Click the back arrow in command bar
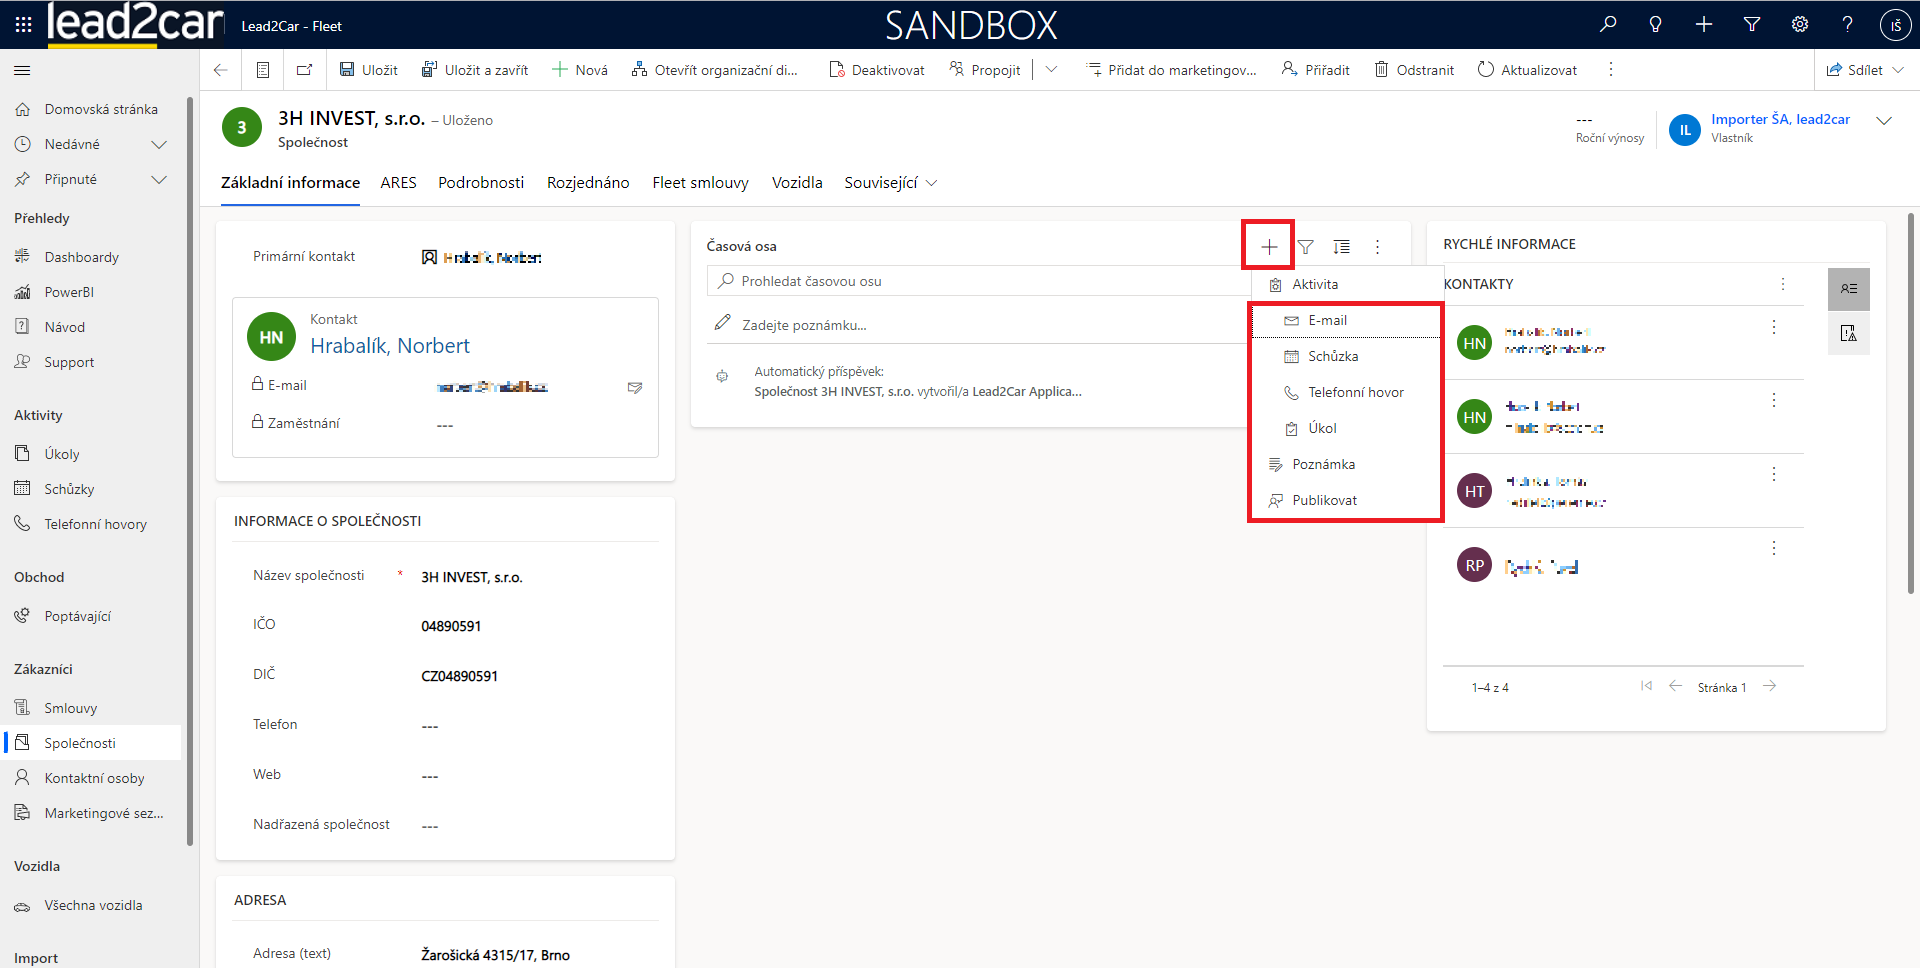The image size is (1920, 968). [221, 70]
